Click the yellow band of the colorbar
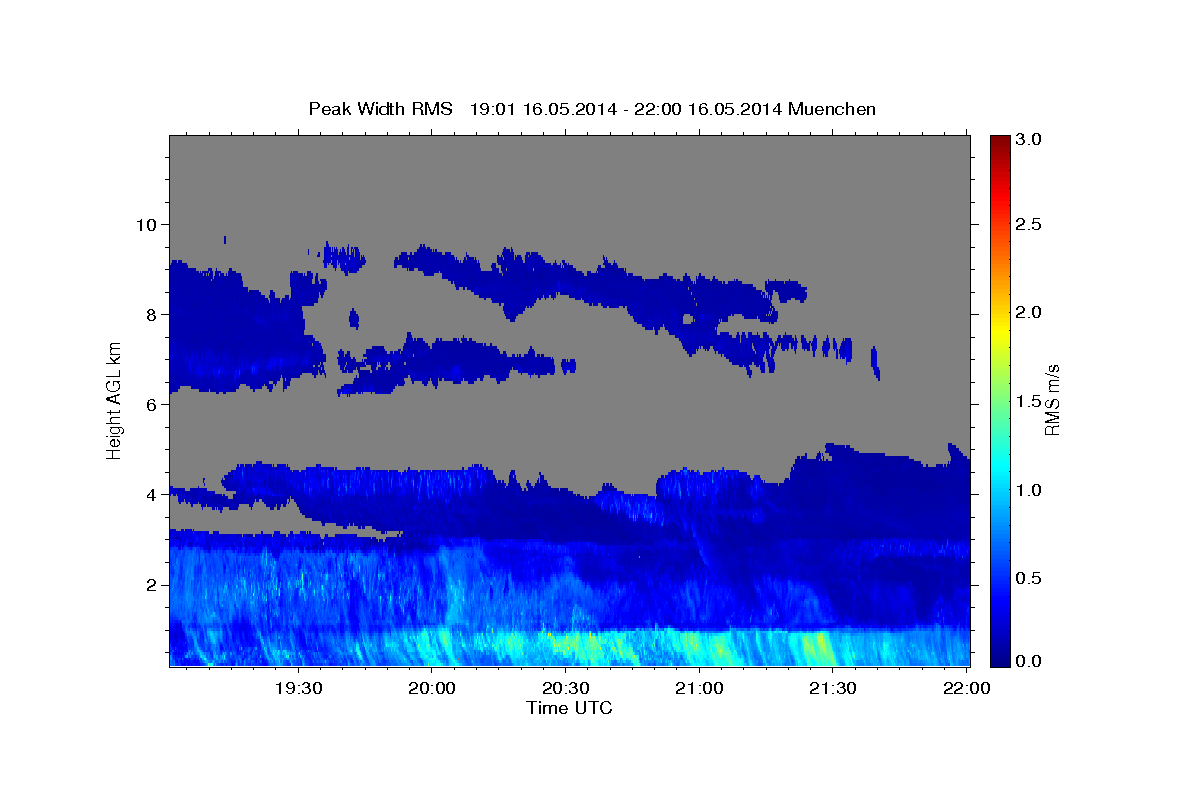The width and height of the screenshot is (1200, 800). click(x=1000, y=330)
